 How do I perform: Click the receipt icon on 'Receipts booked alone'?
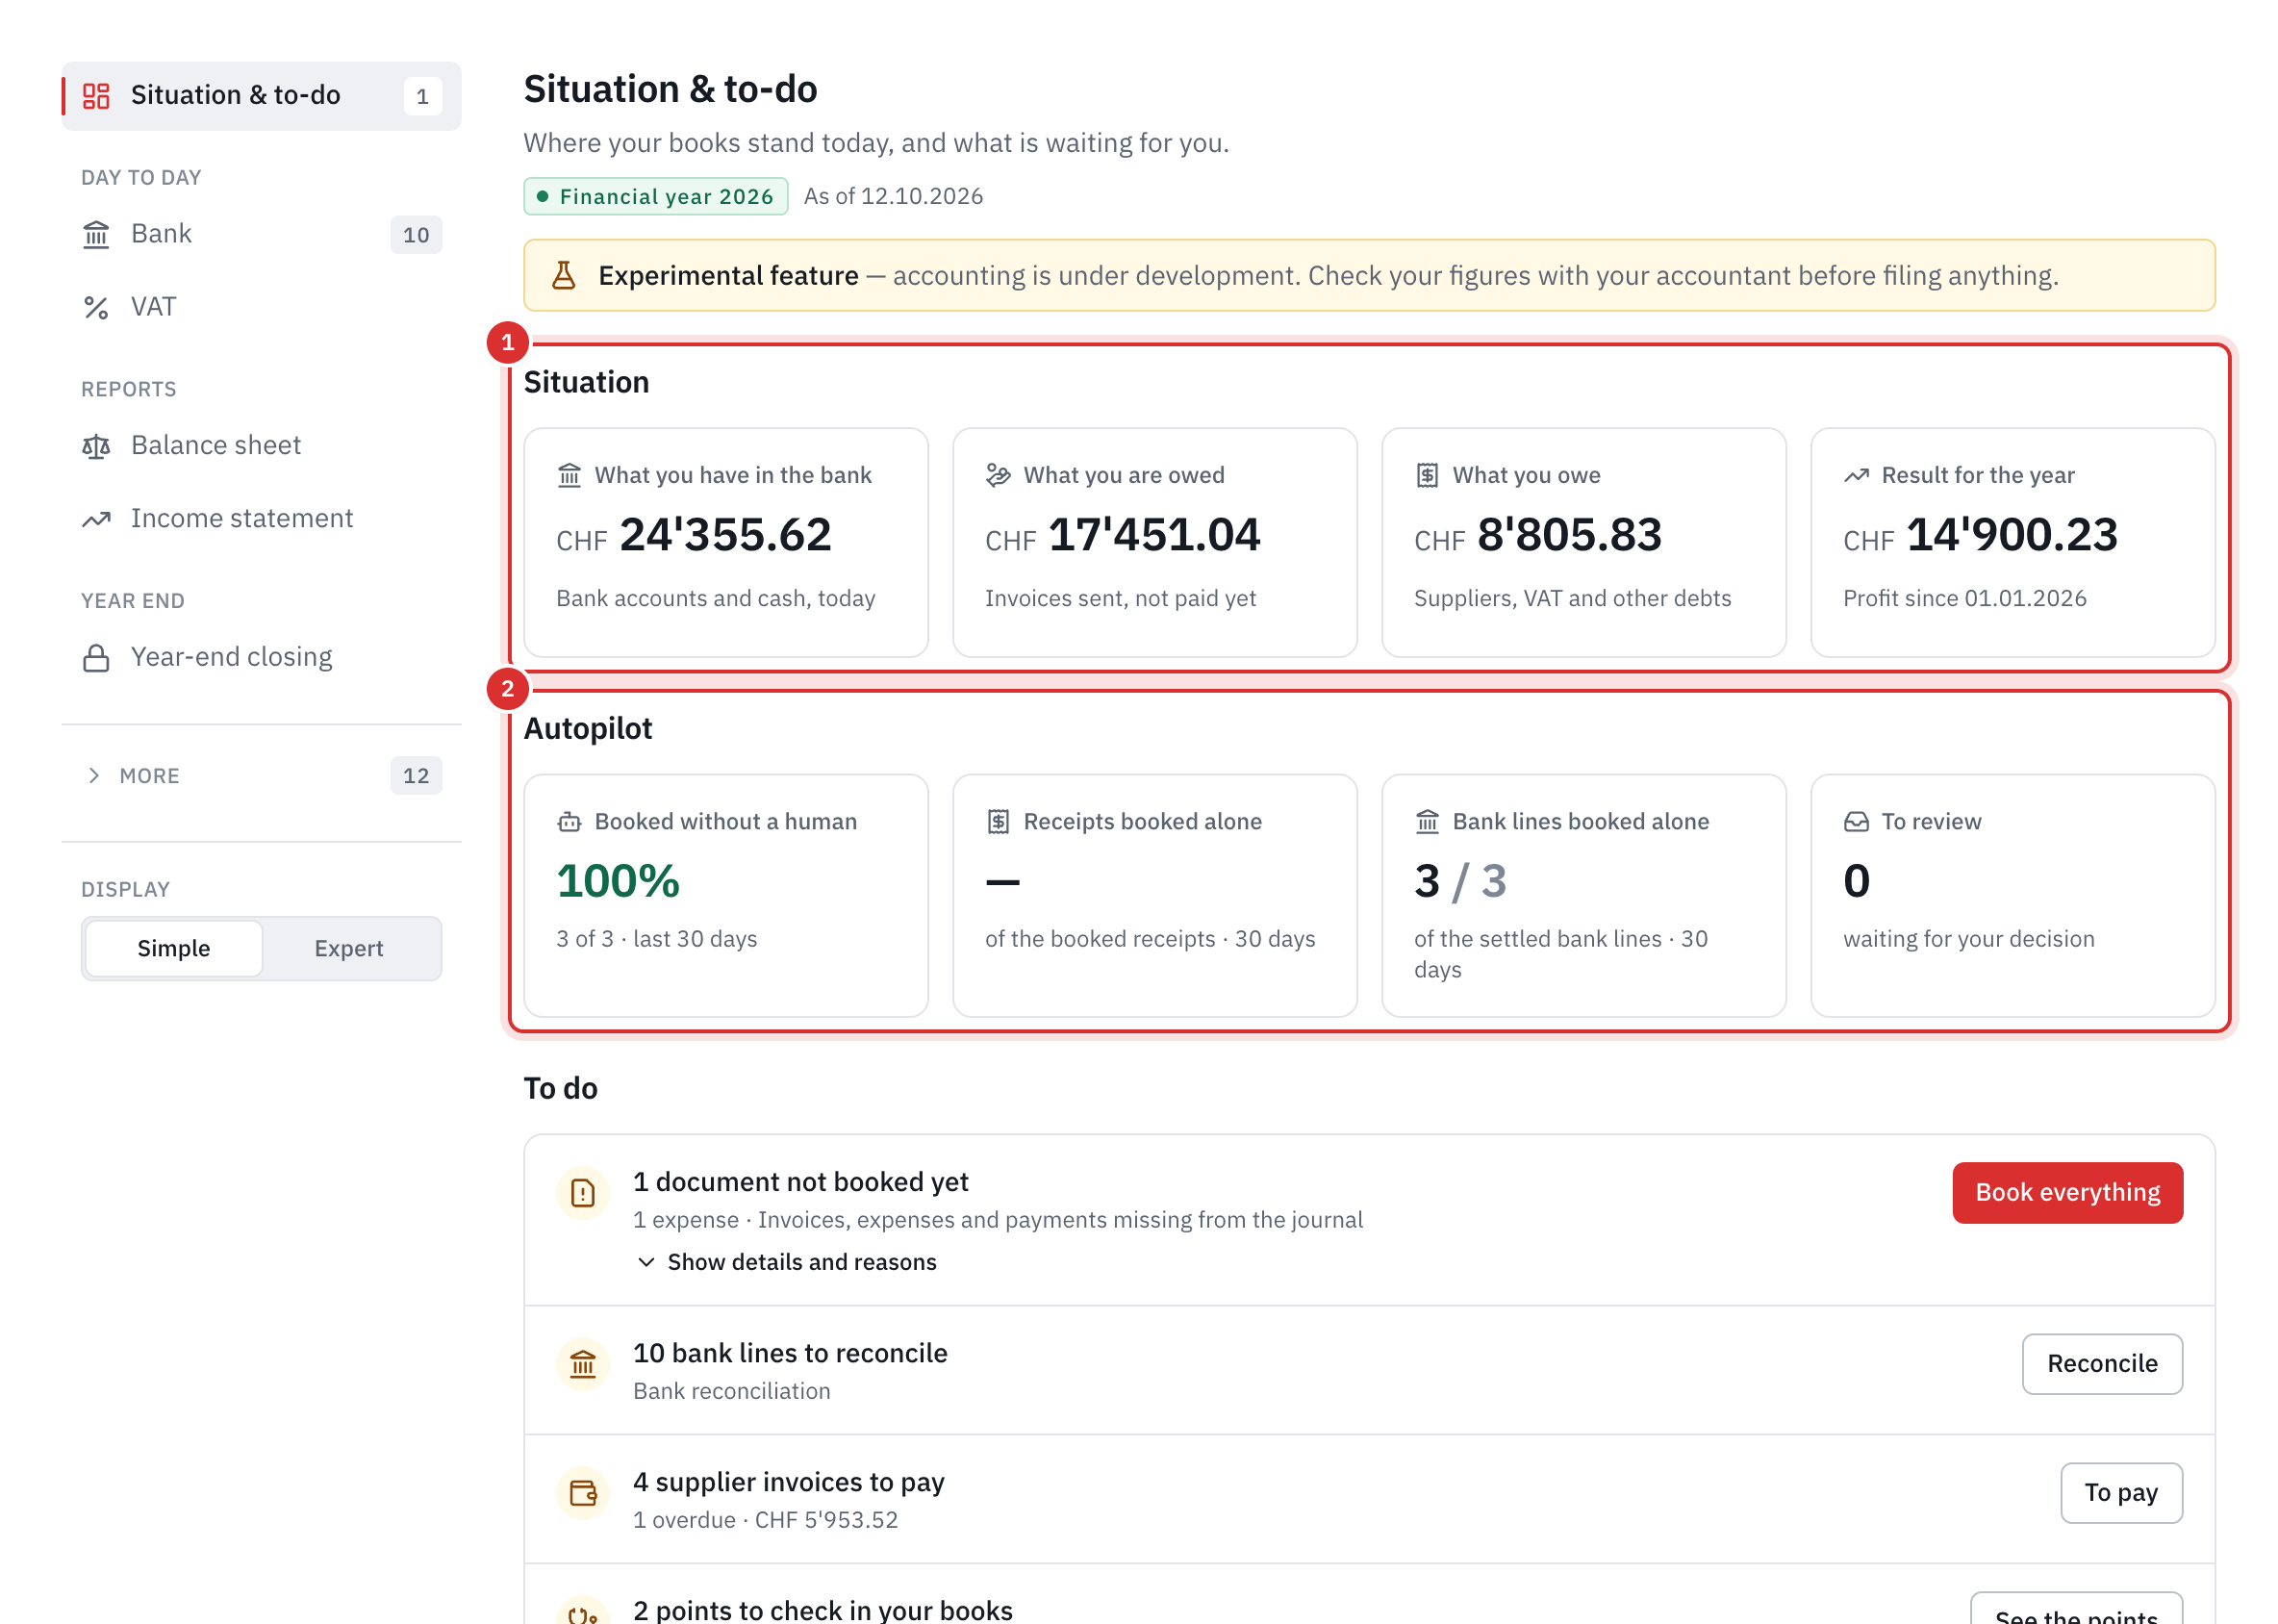point(998,822)
